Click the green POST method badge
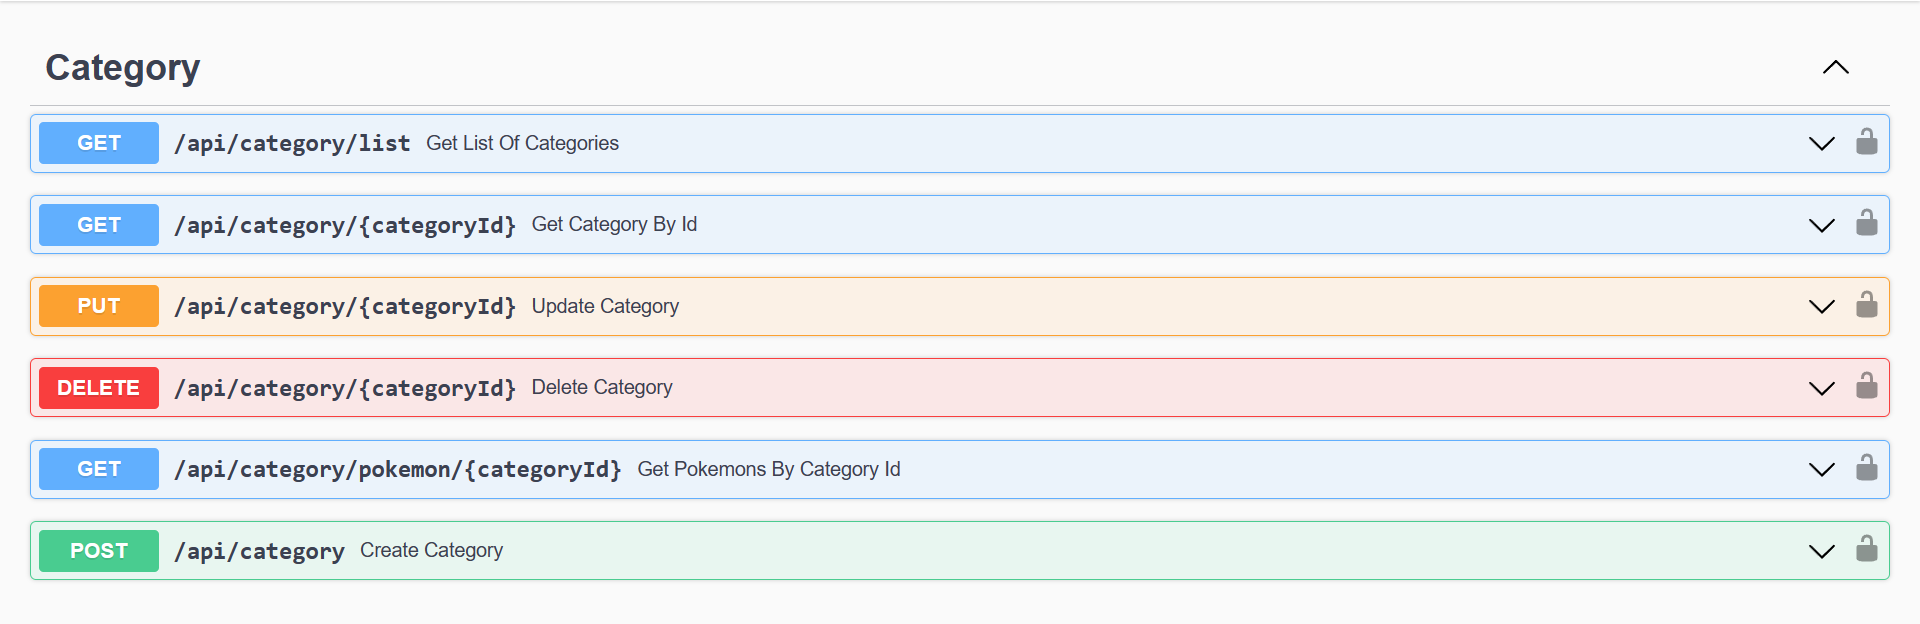This screenshot has width=1920, height=624. pyautogui.click(x=99, y=551)
